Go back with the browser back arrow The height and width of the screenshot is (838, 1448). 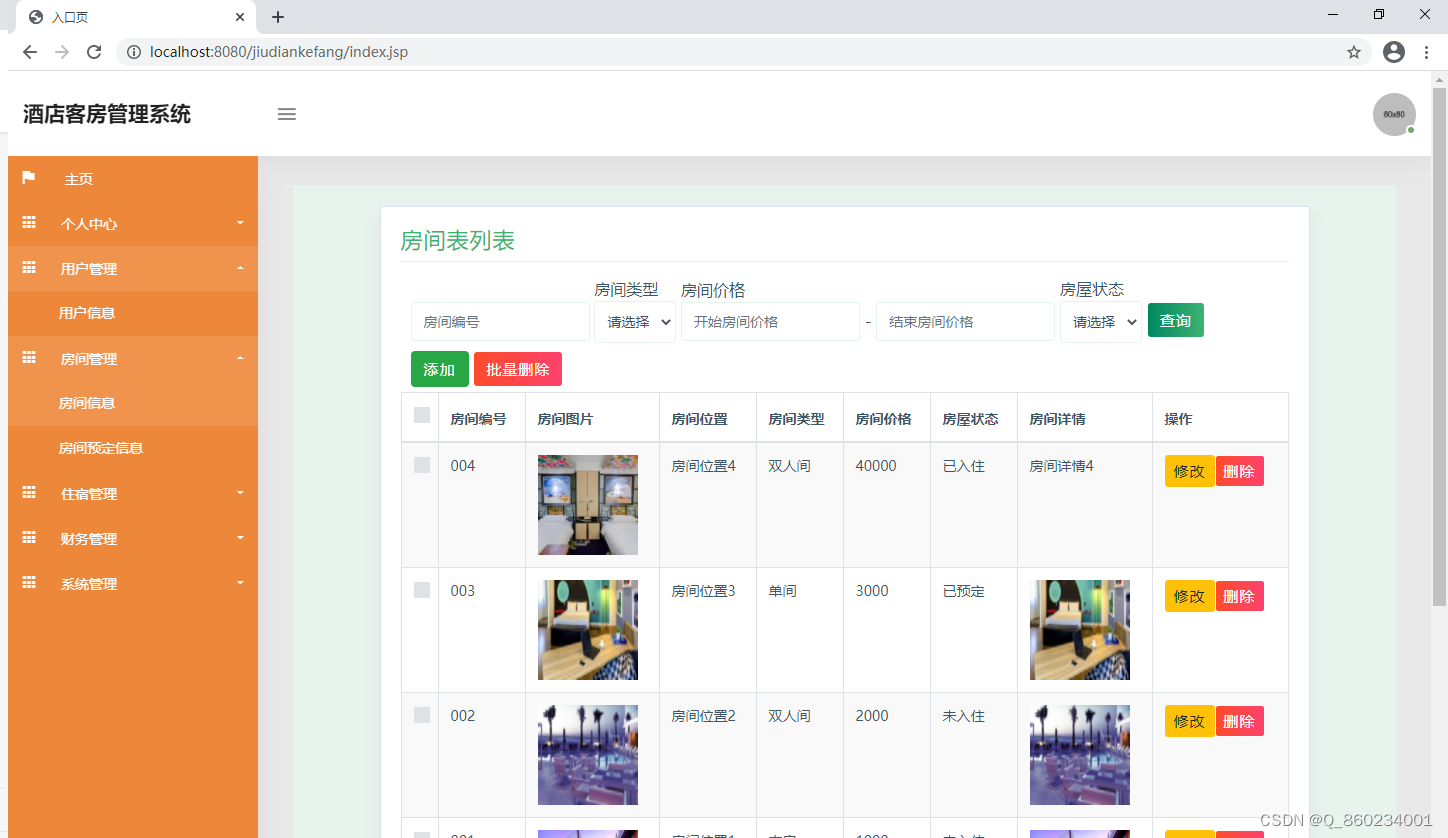[30, 52]
